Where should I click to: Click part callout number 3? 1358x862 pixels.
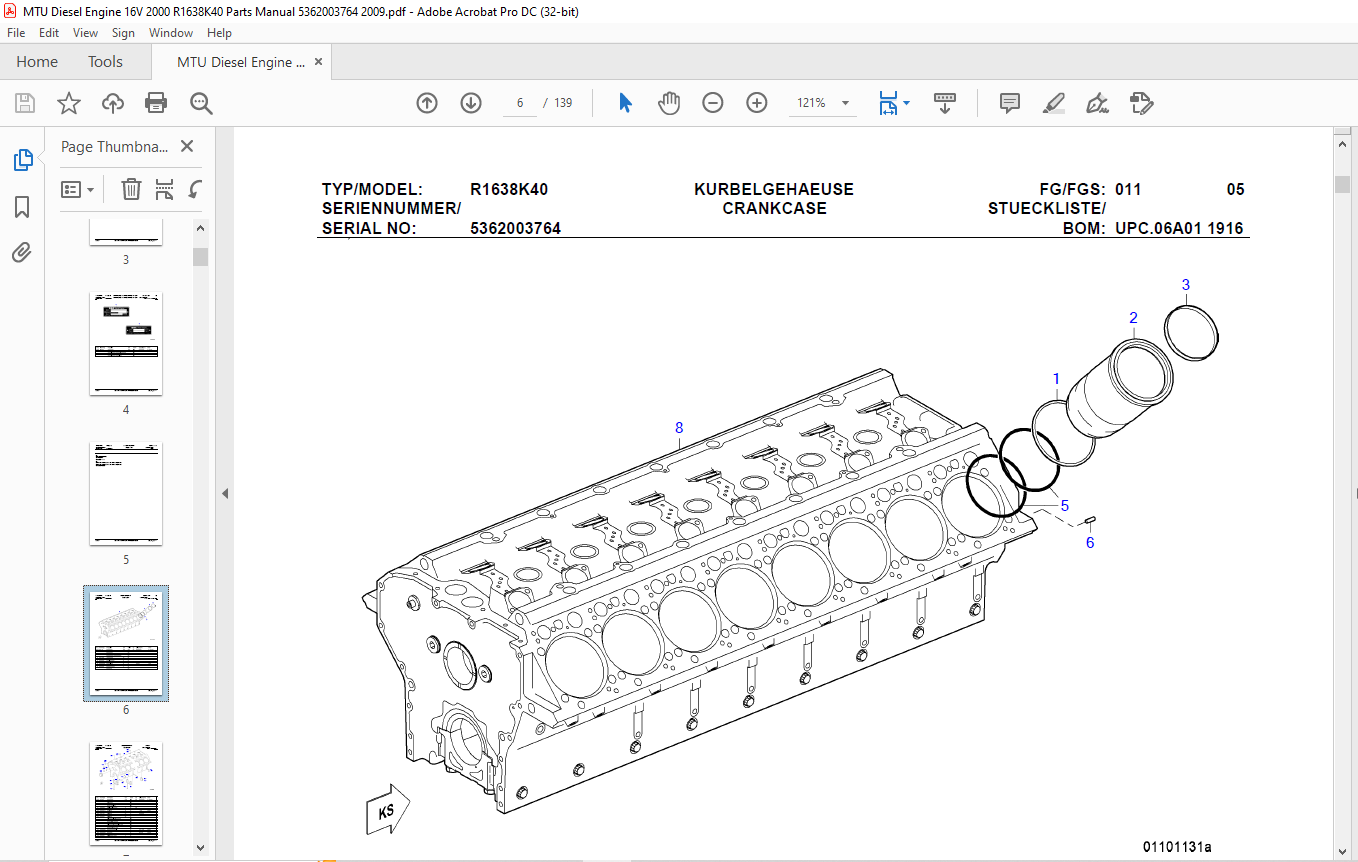(x=1186, y=285)
